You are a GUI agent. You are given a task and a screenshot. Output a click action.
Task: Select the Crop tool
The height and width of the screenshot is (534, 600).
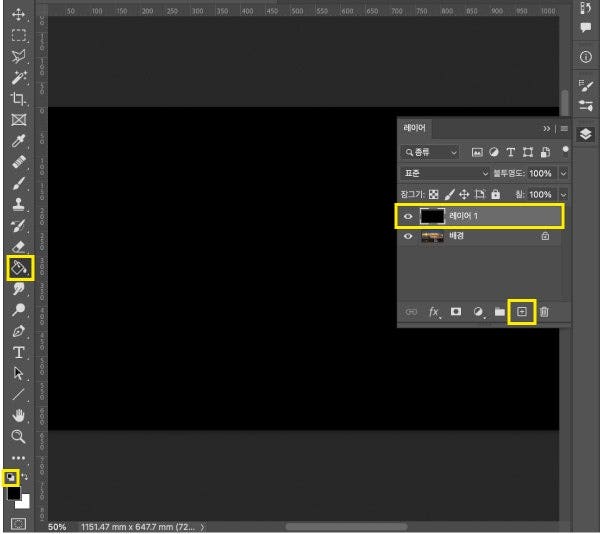coord(18,99)
